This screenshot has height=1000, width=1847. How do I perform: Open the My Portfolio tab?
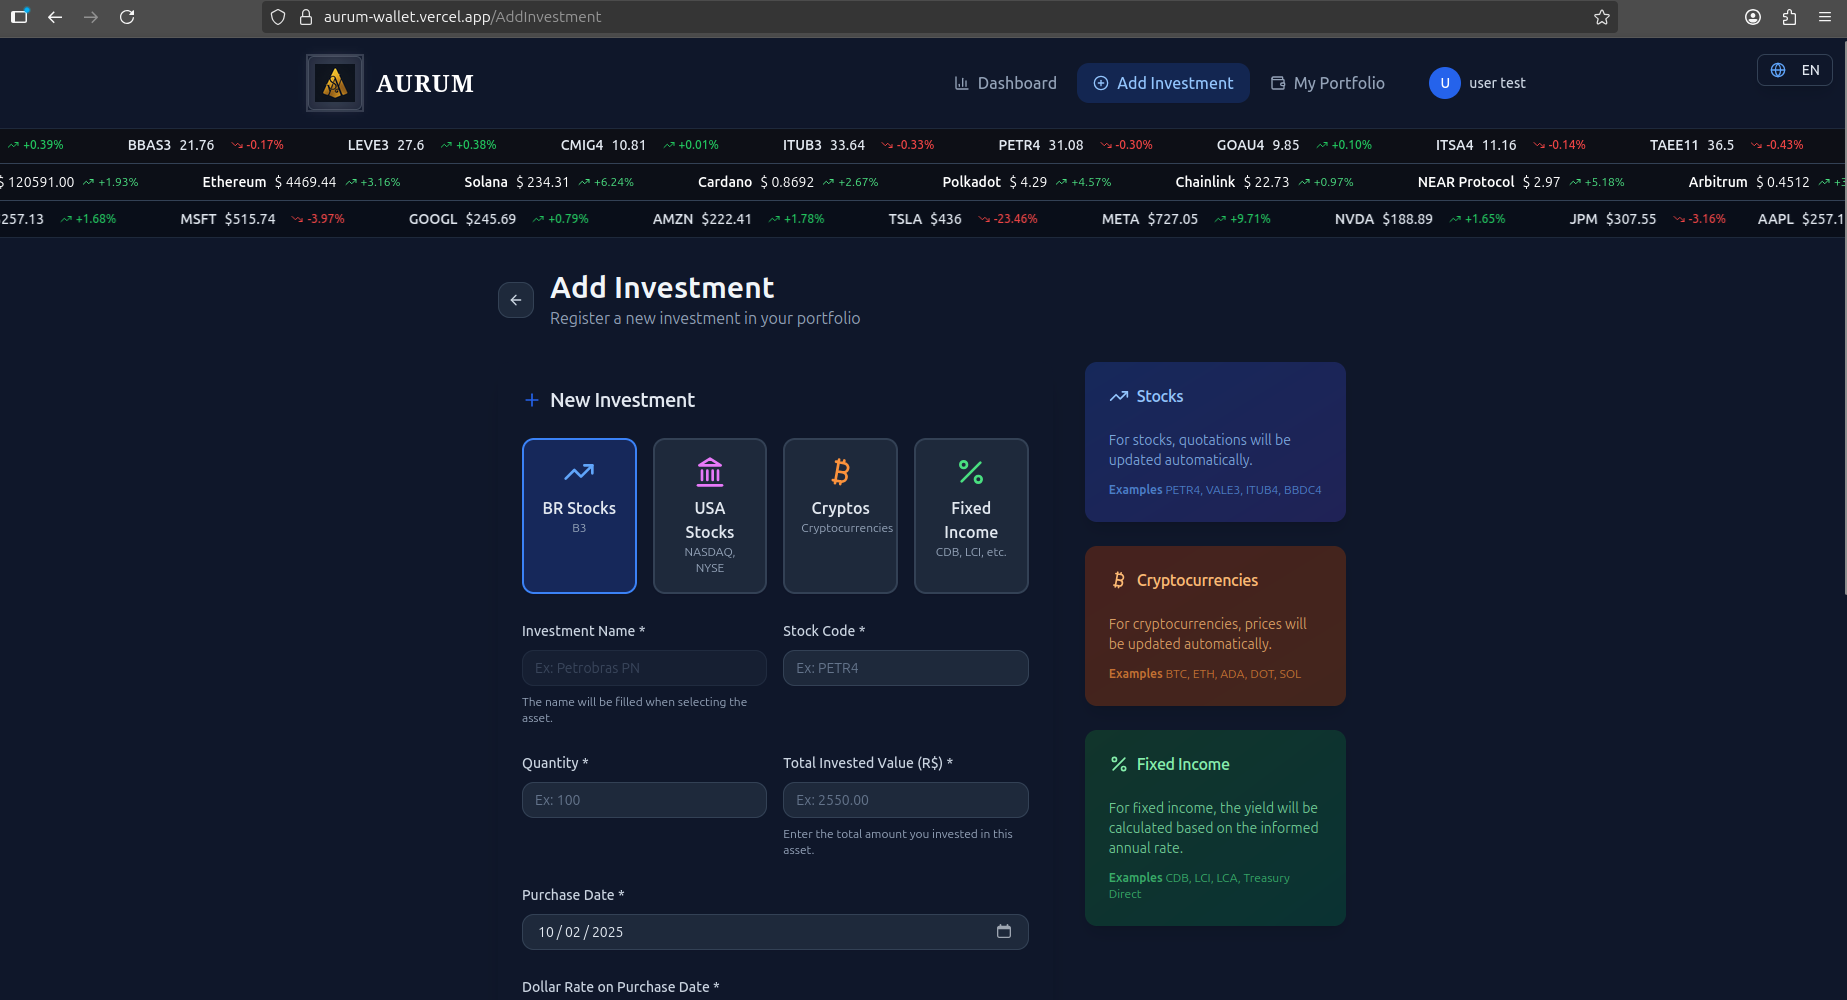1327,83
